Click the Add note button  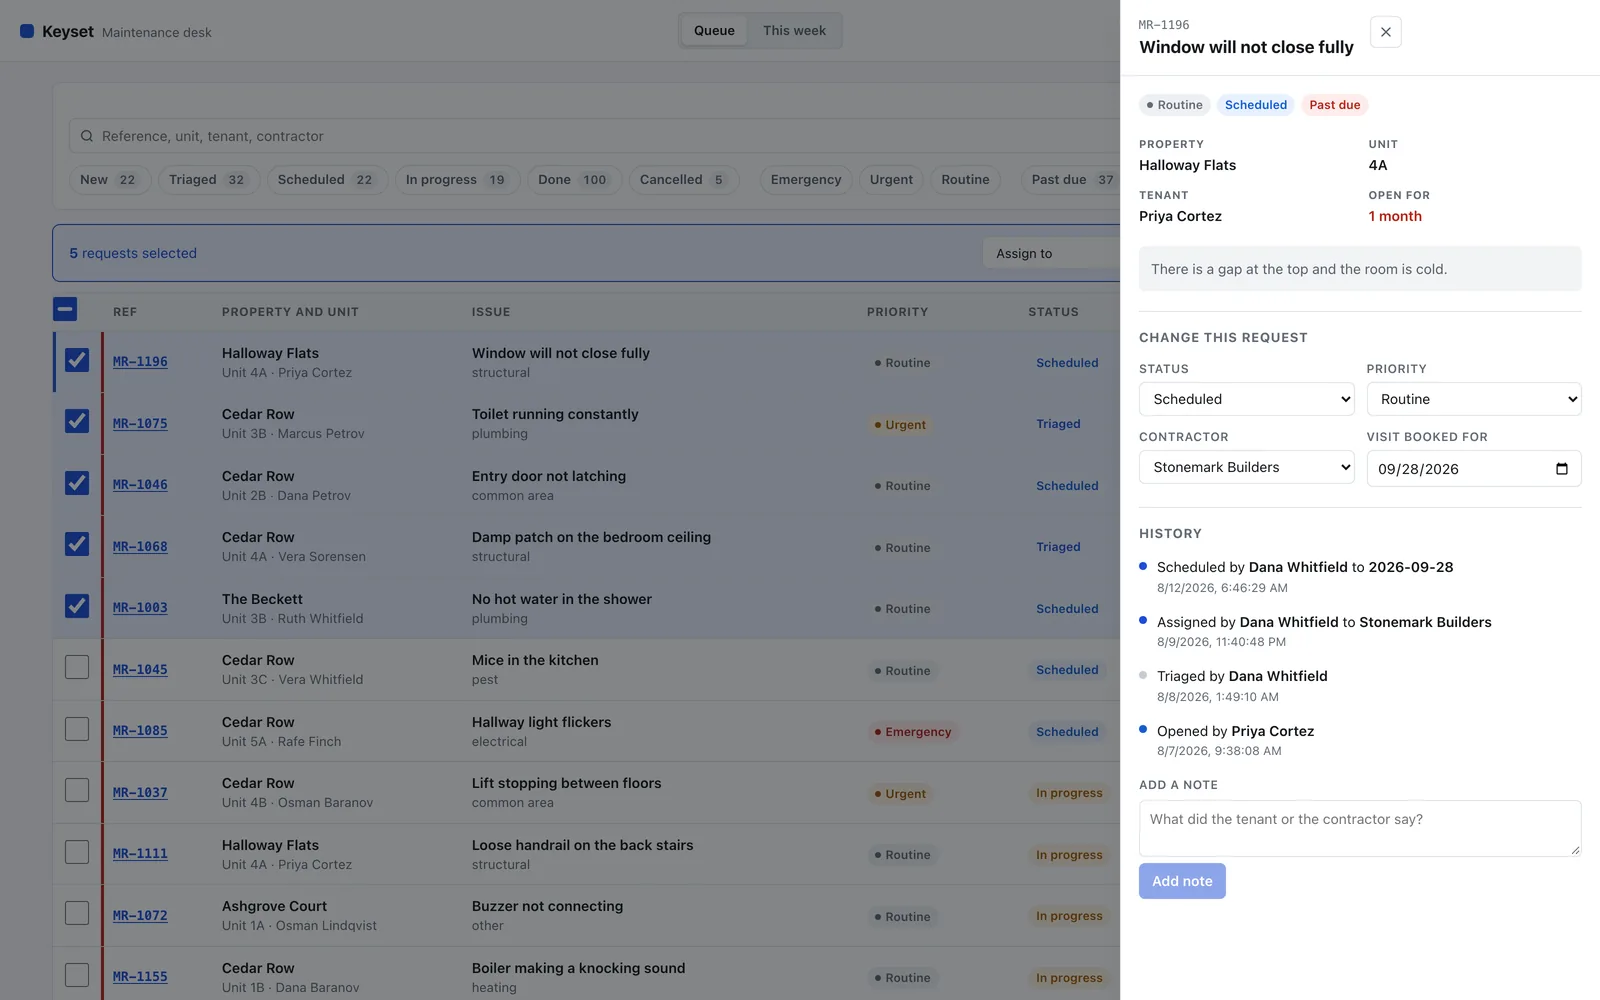coord(1182,881)
